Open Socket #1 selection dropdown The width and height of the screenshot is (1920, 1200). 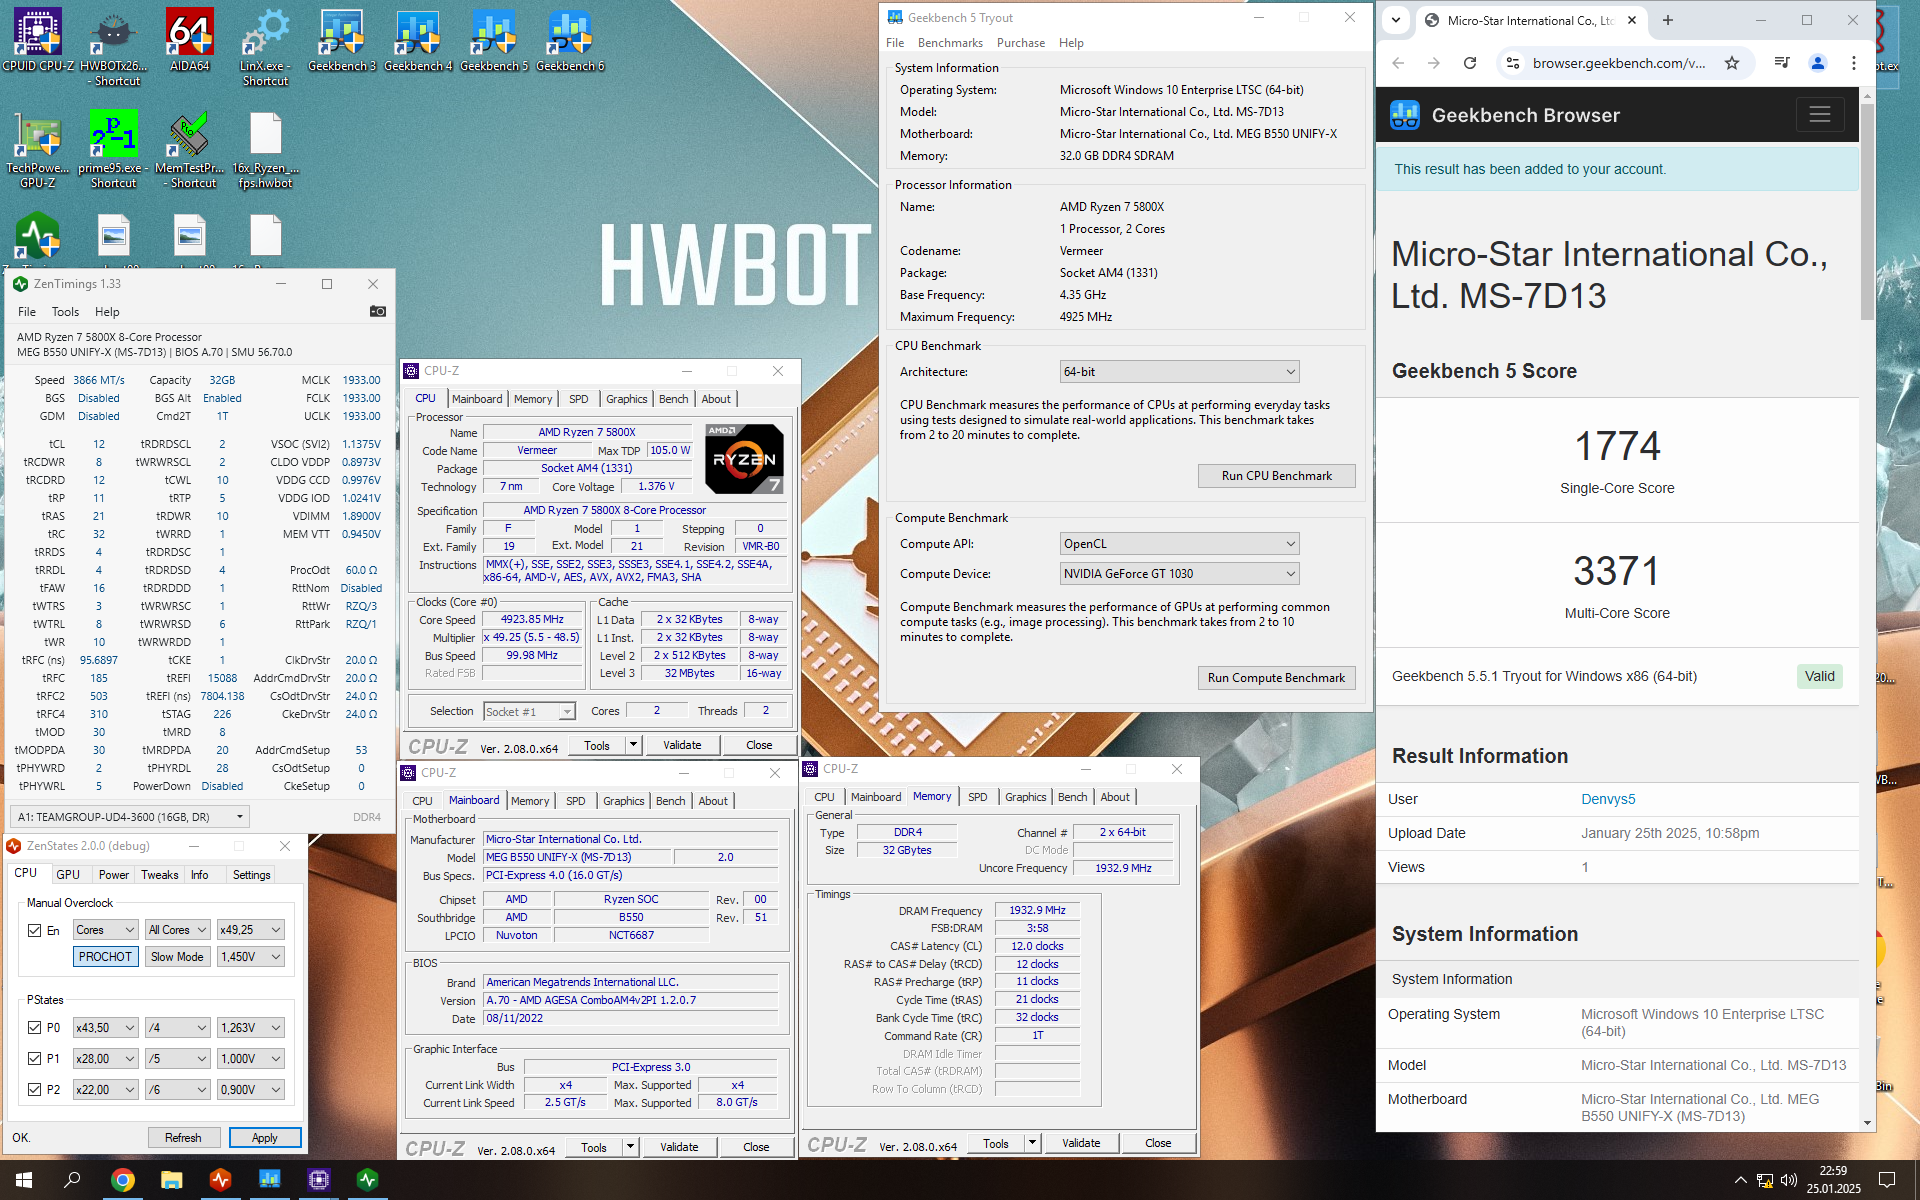[x=529, y=712]
